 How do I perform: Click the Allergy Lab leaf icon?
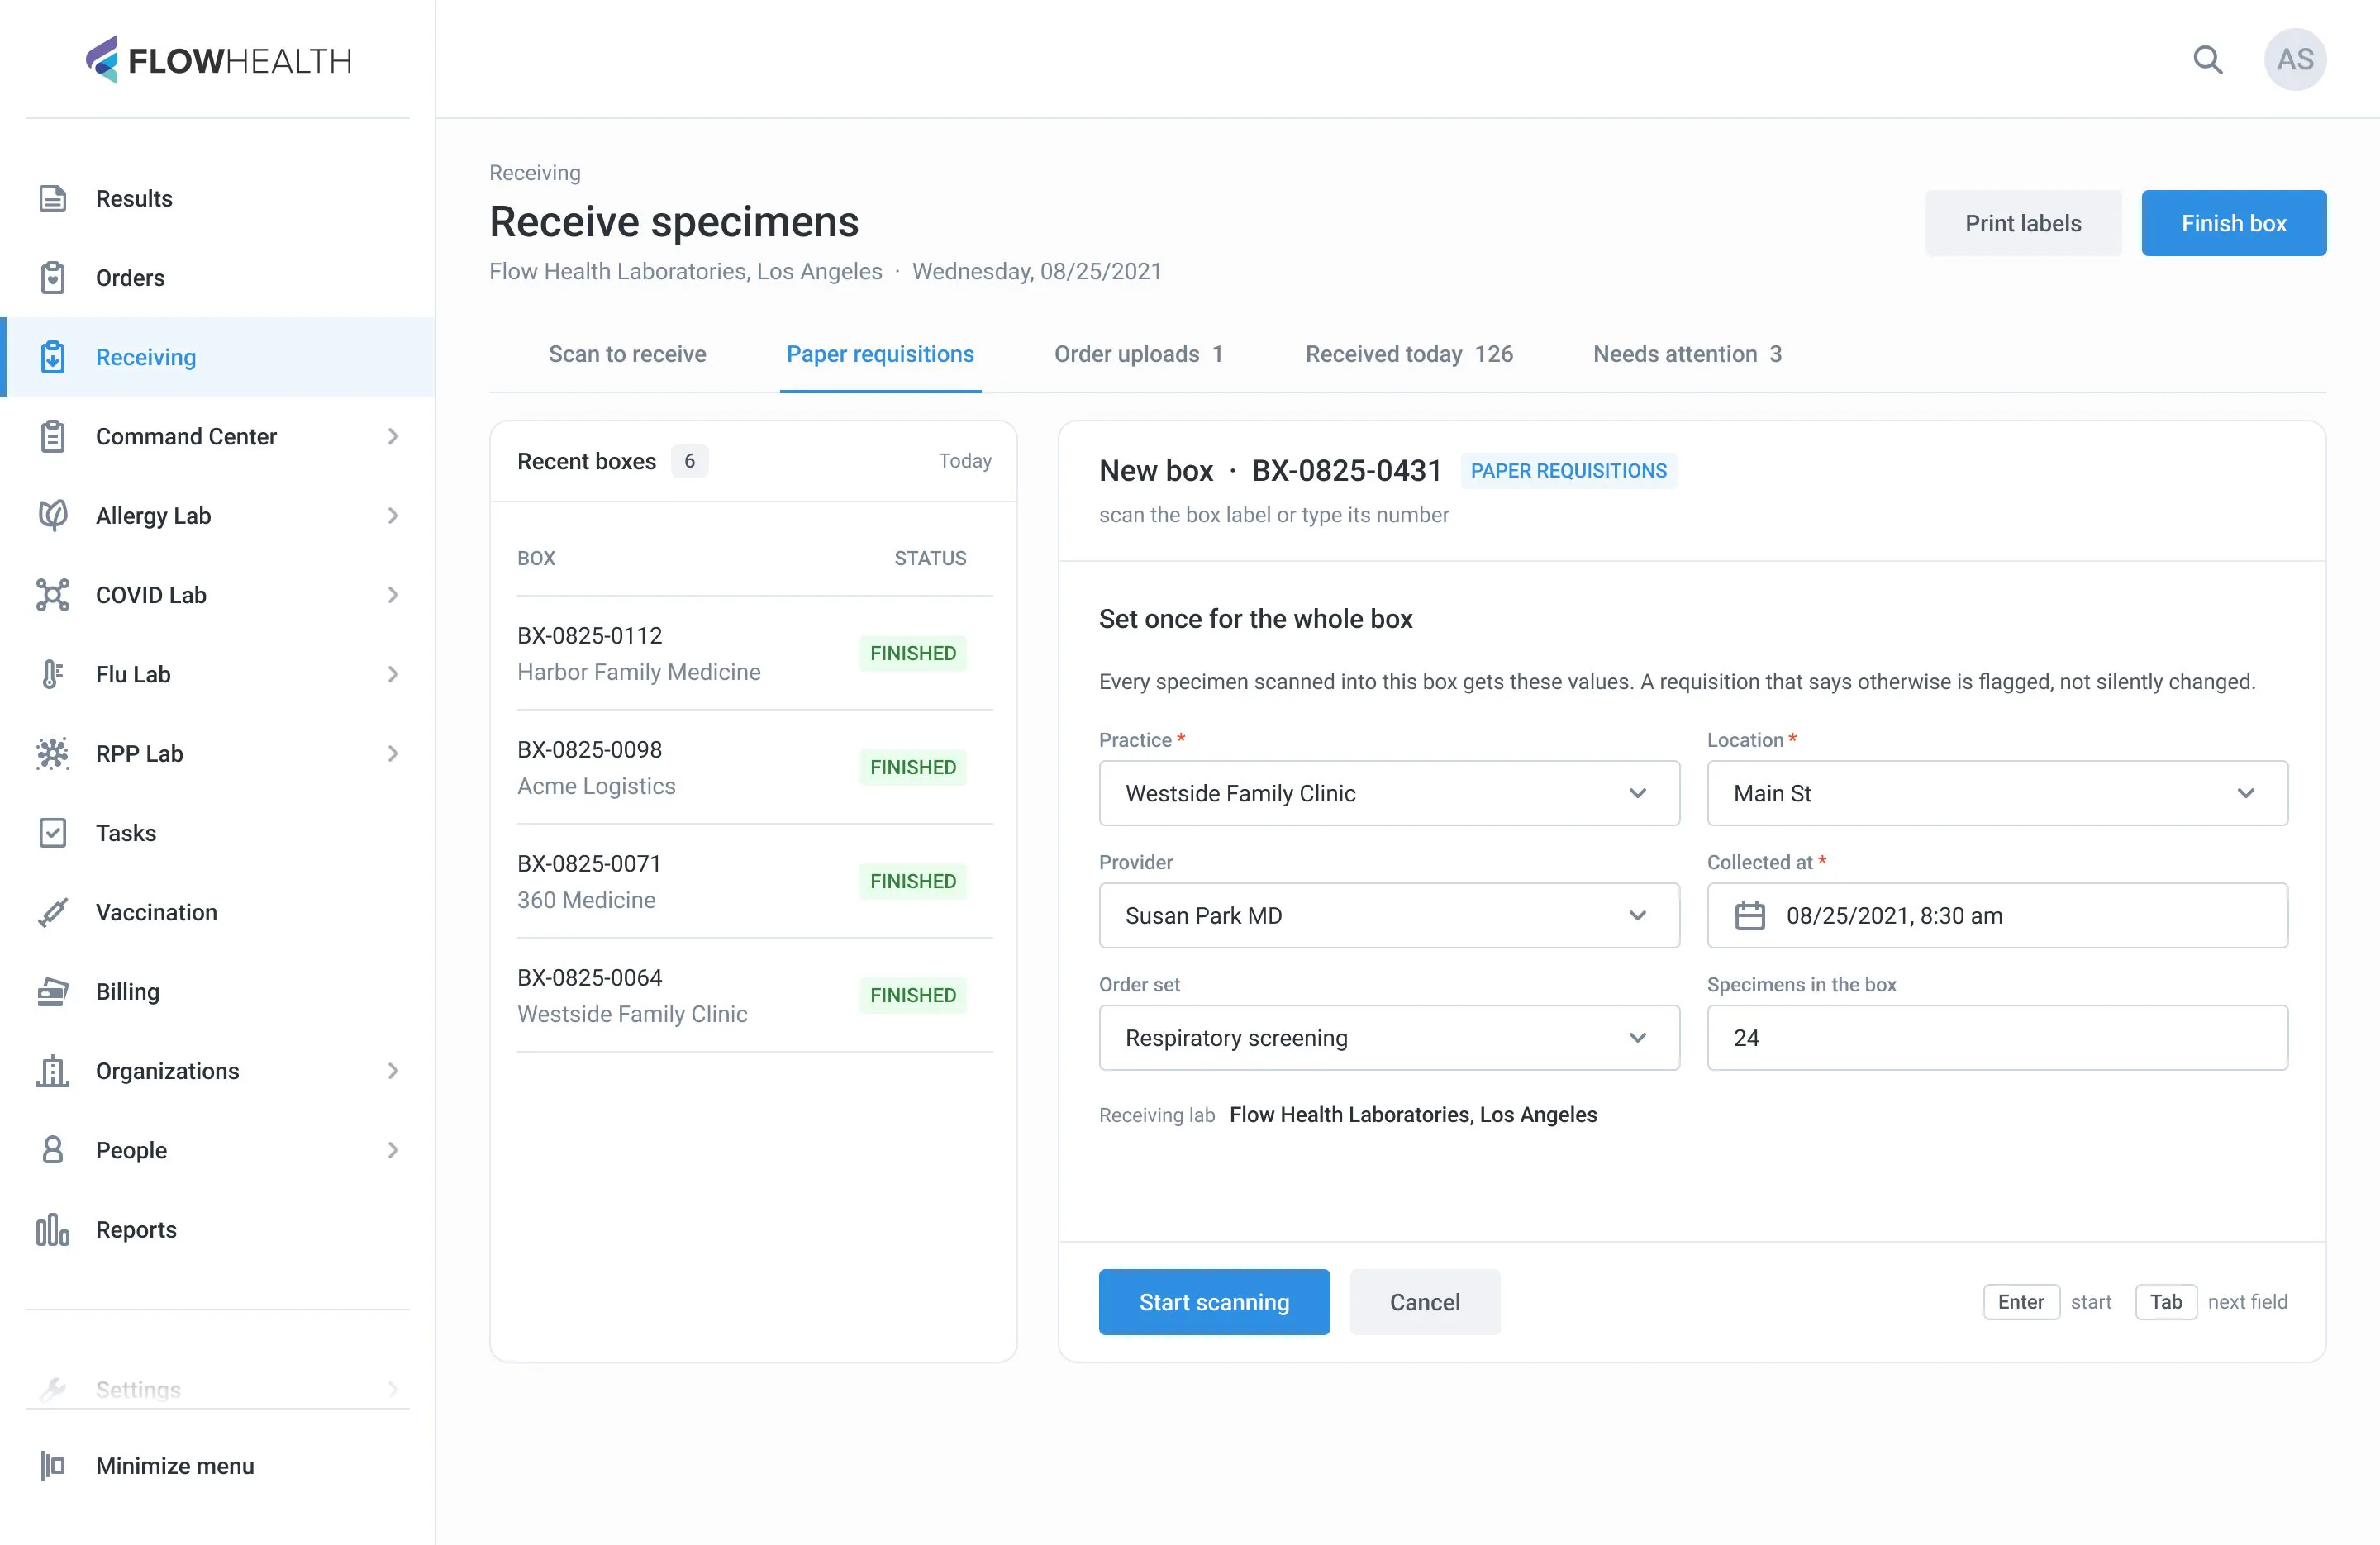click(x=52, y=515)
